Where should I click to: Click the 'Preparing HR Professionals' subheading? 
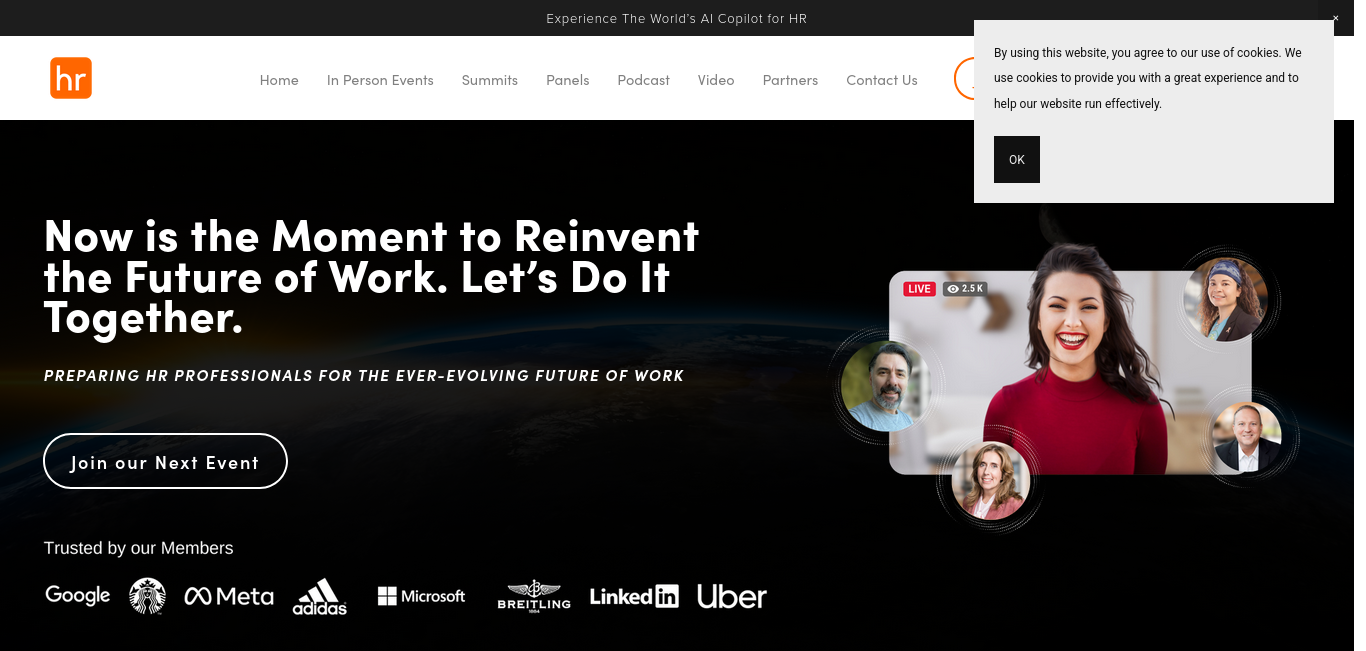pyautogui.click(x=364, y=376)
